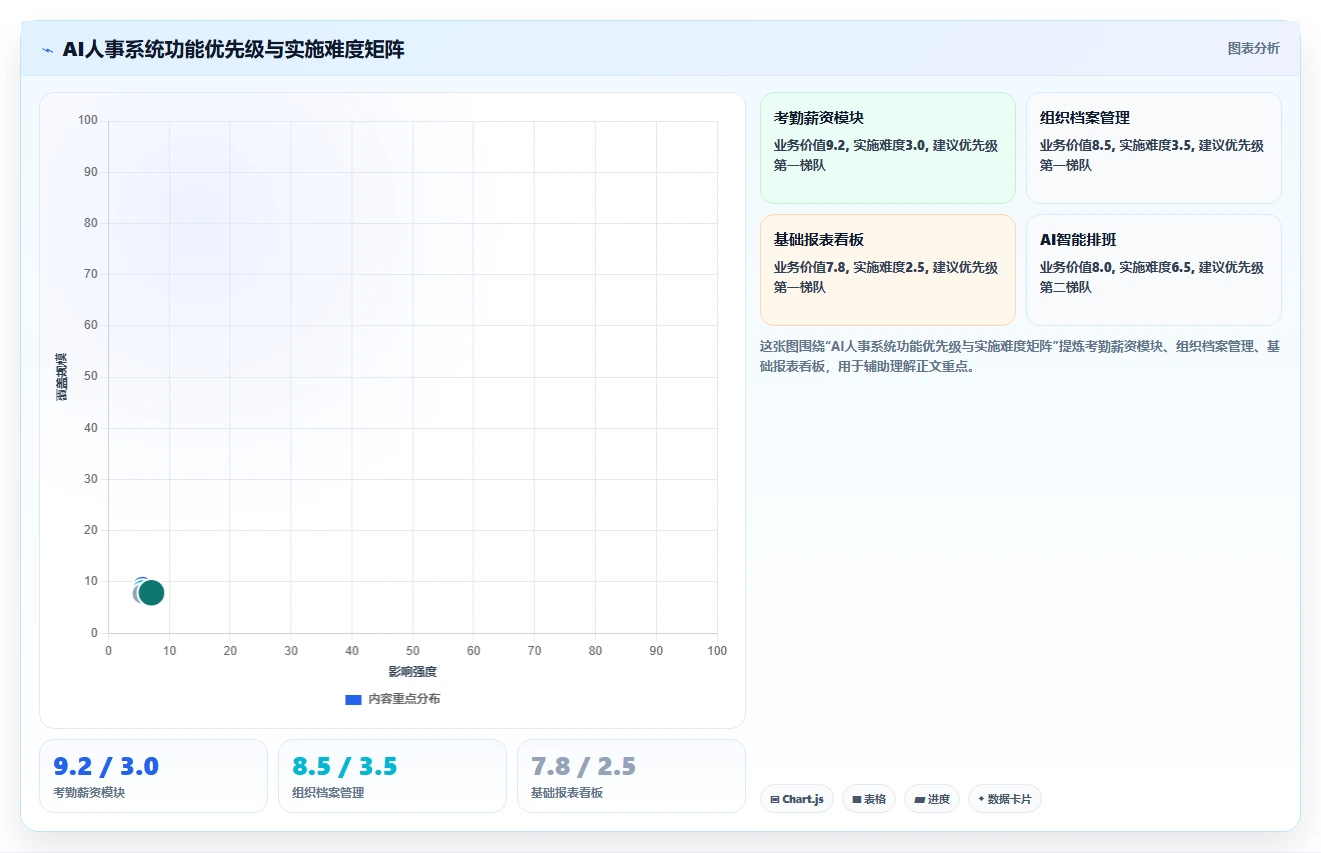1321x853 pixels.
Task: Click the Chart.js tag chip
Action: 797,799
